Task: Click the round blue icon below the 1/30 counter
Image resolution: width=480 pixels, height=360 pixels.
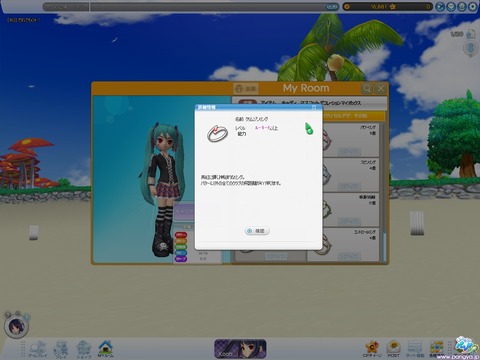Action: (x=471, y=49)
